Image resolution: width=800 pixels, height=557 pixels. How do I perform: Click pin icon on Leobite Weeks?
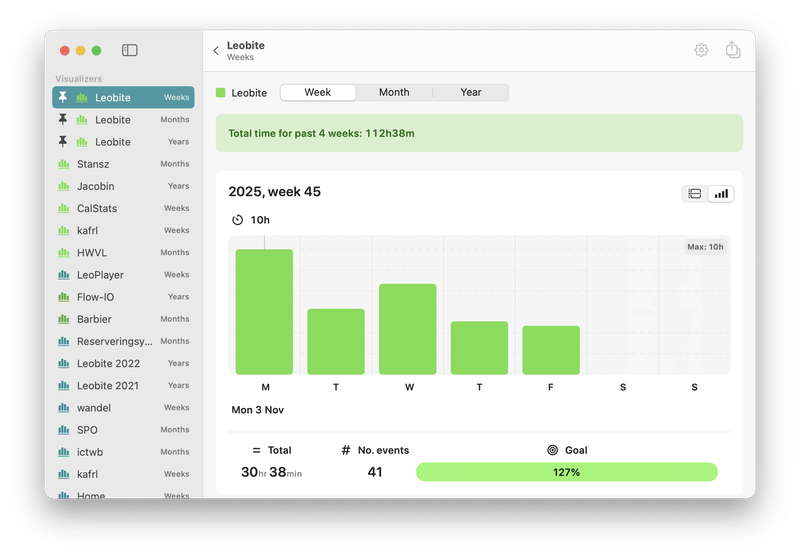[63, 97]
